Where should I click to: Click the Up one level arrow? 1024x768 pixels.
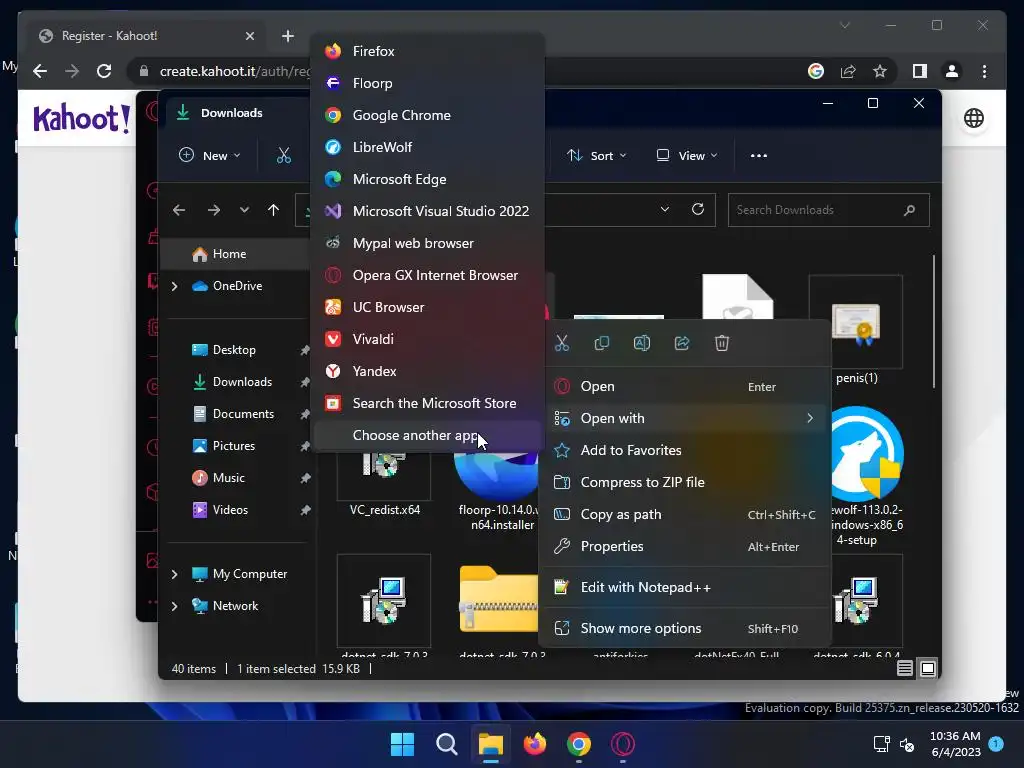coord(274,210)
